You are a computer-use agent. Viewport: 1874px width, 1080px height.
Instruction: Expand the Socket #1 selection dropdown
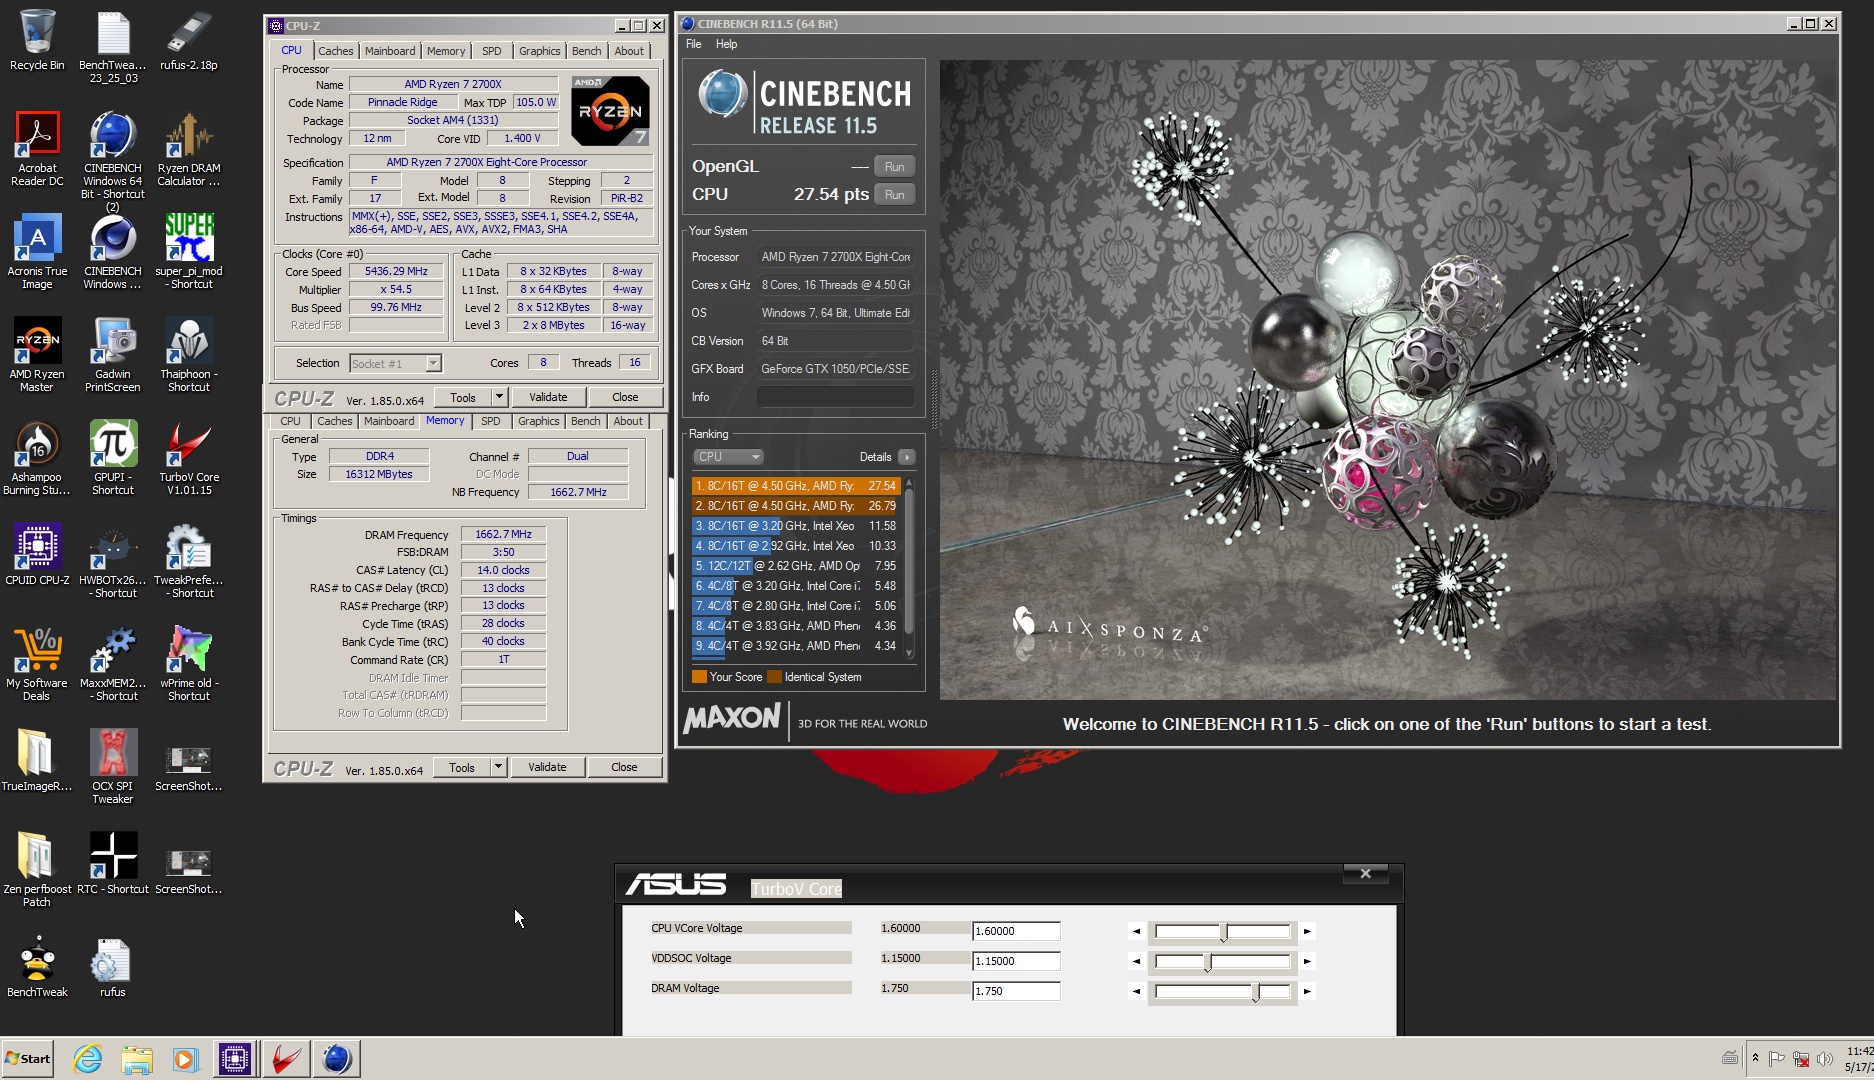433,363
